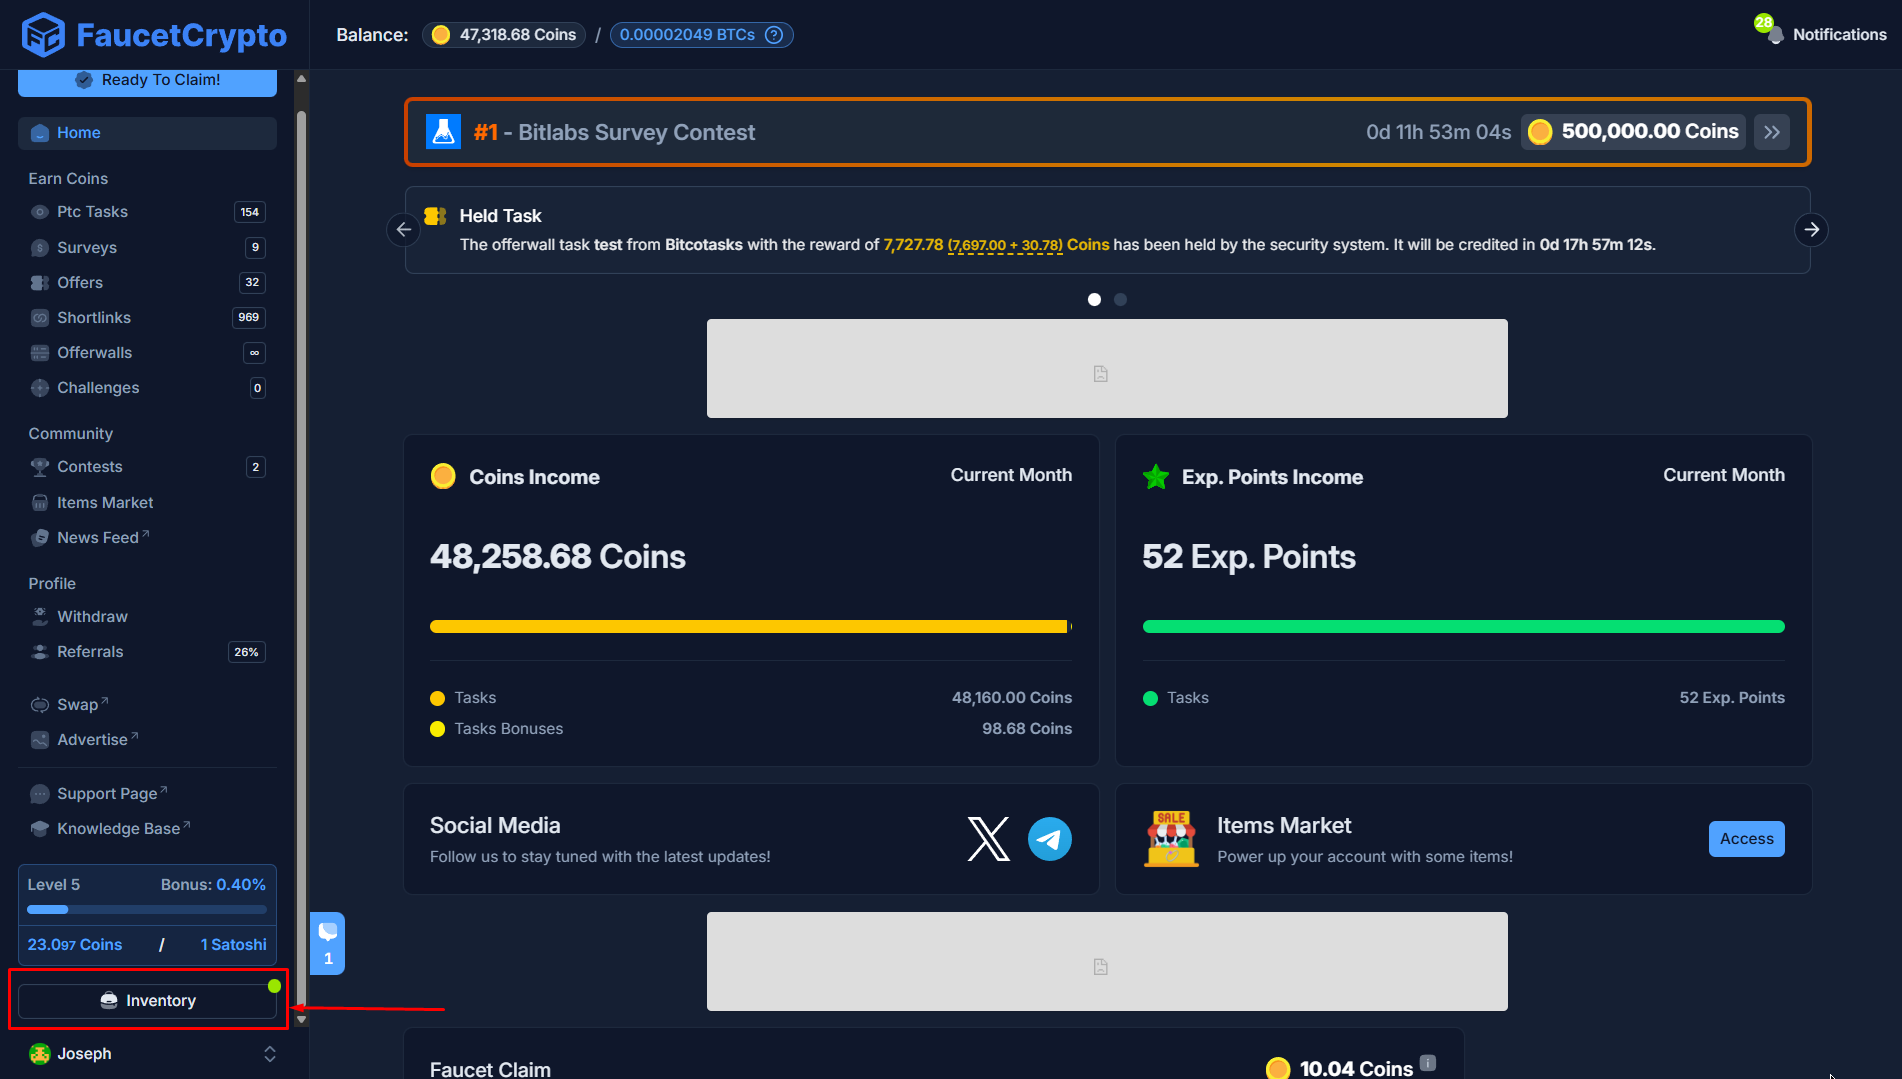This screenshot has height=1079, width=1902.
Task: Open the Inventory panel
Action: (x=146, y=1000)
